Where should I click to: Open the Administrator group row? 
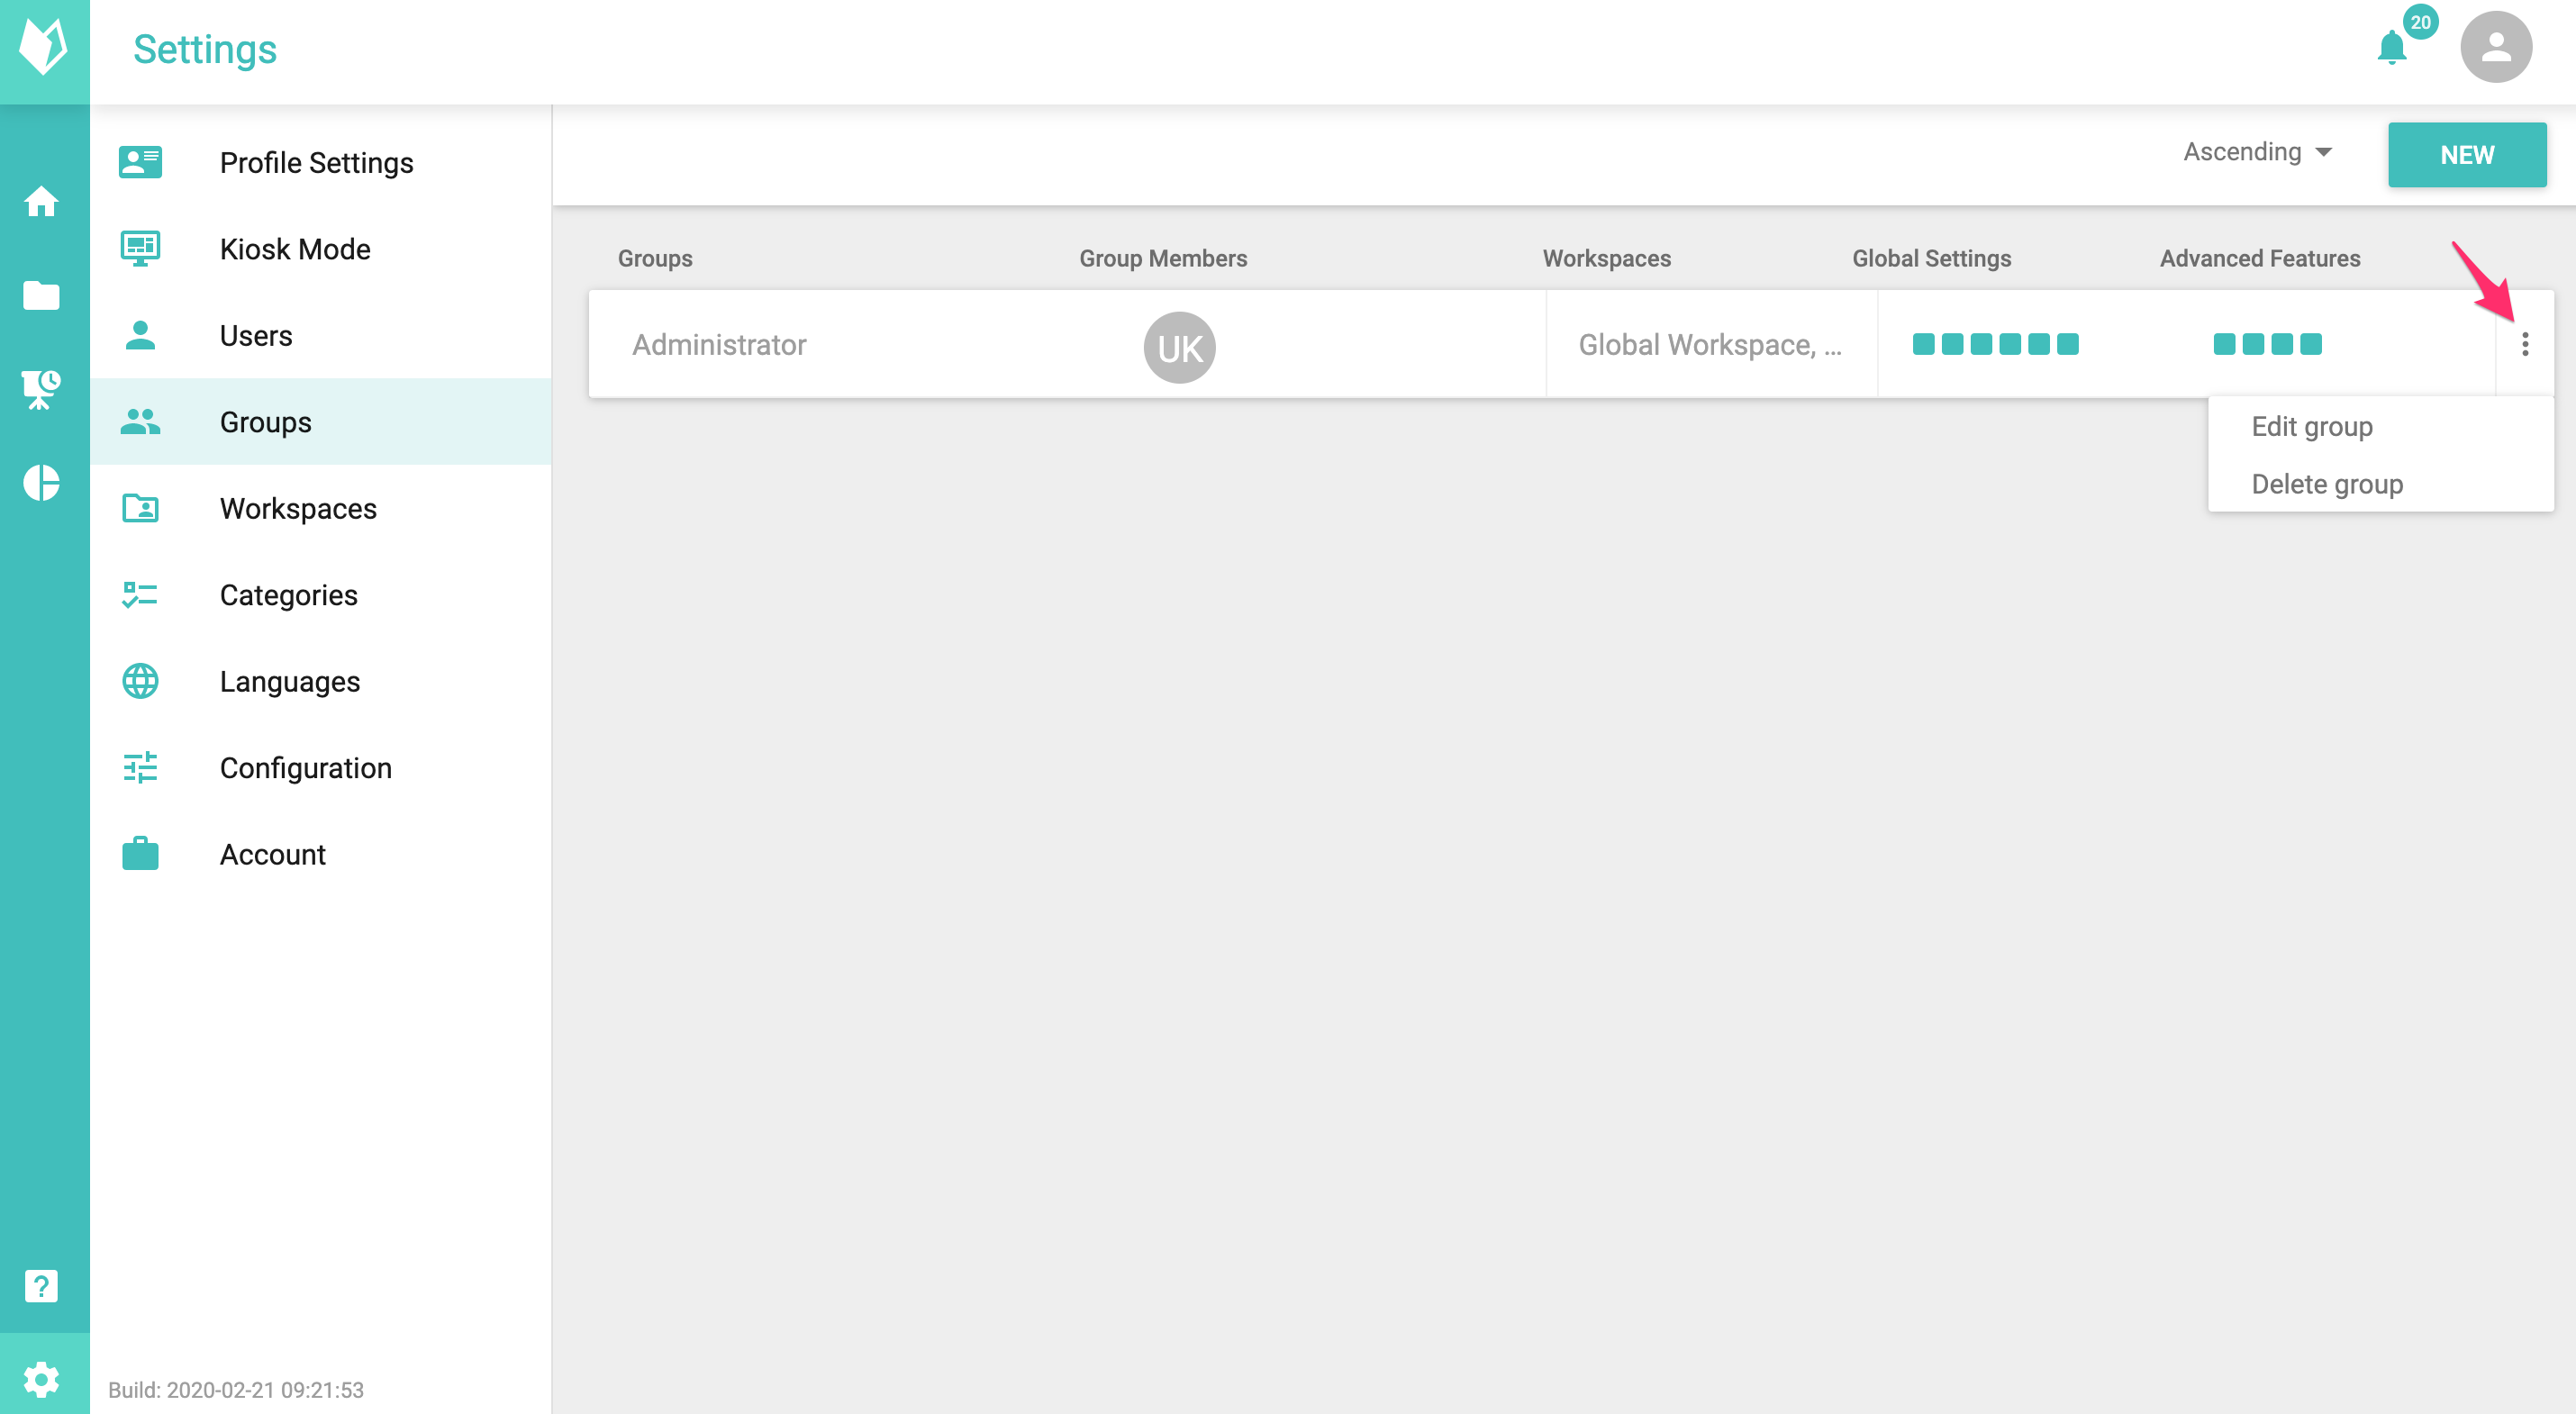click(719, 345)
